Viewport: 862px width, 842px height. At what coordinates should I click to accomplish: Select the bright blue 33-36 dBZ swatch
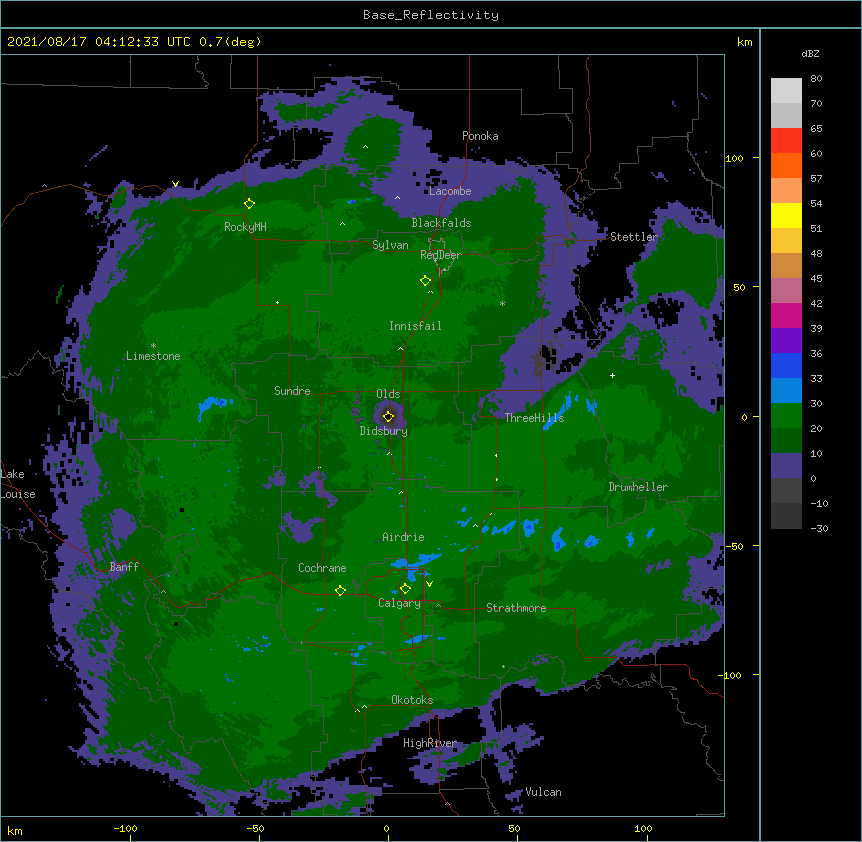(786, 366)
